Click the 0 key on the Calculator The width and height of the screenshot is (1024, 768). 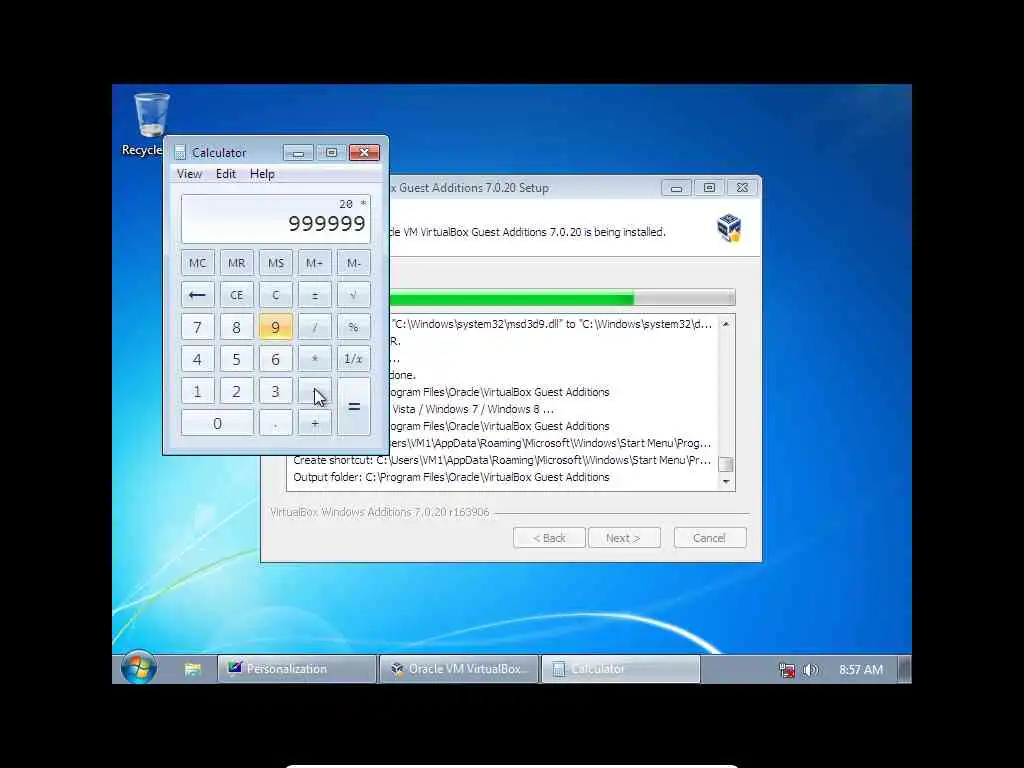[x=217, y=423]
